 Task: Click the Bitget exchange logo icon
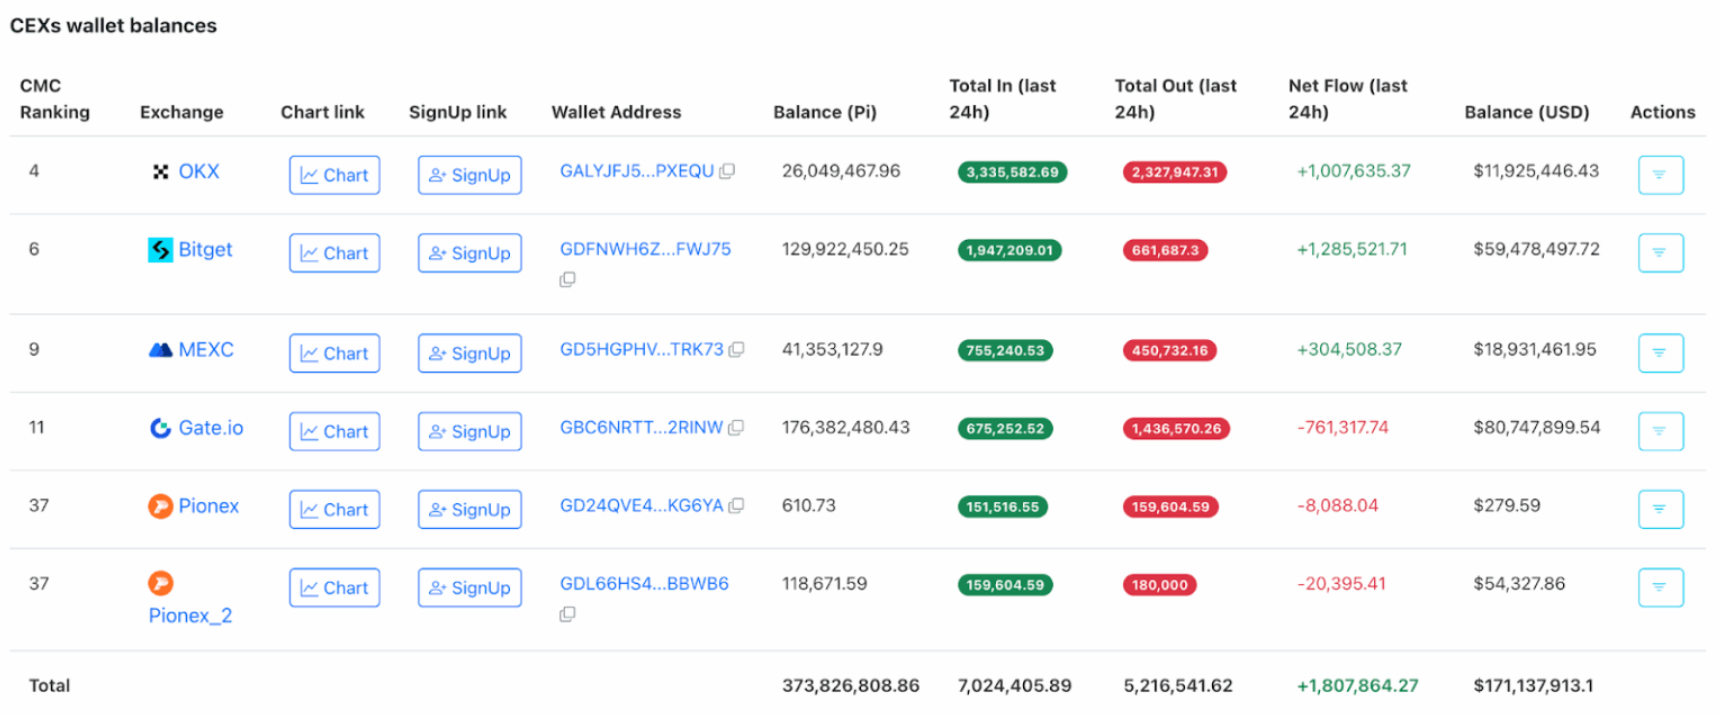coord(160,250)
